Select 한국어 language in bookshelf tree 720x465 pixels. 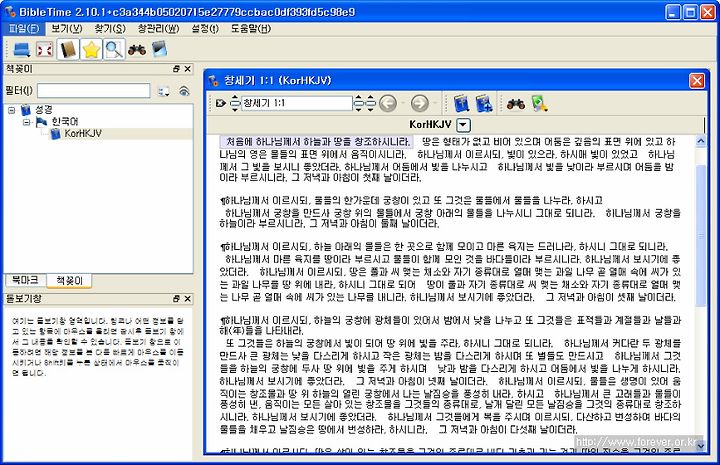tap(65, 122)
